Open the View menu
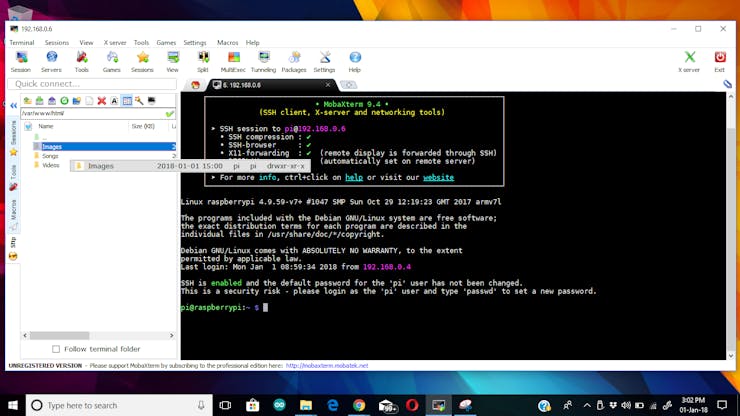Viewport: 740px width, 416px height. (x=86, y=42)
